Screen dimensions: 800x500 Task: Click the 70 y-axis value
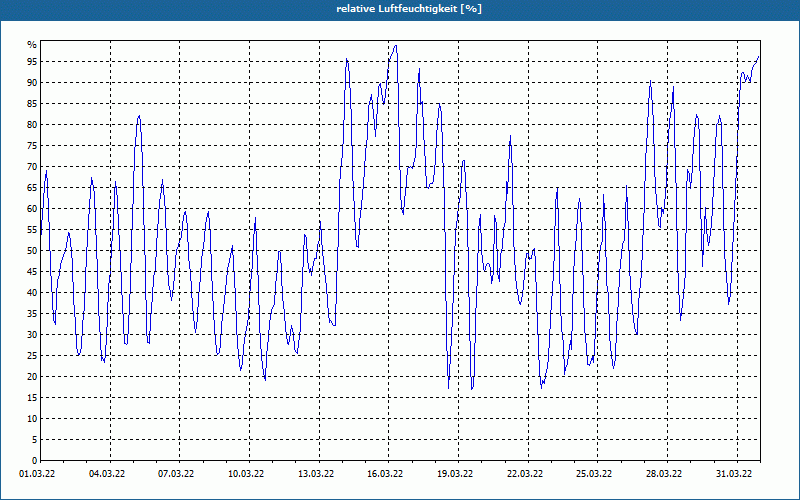(x=32, y=166)
